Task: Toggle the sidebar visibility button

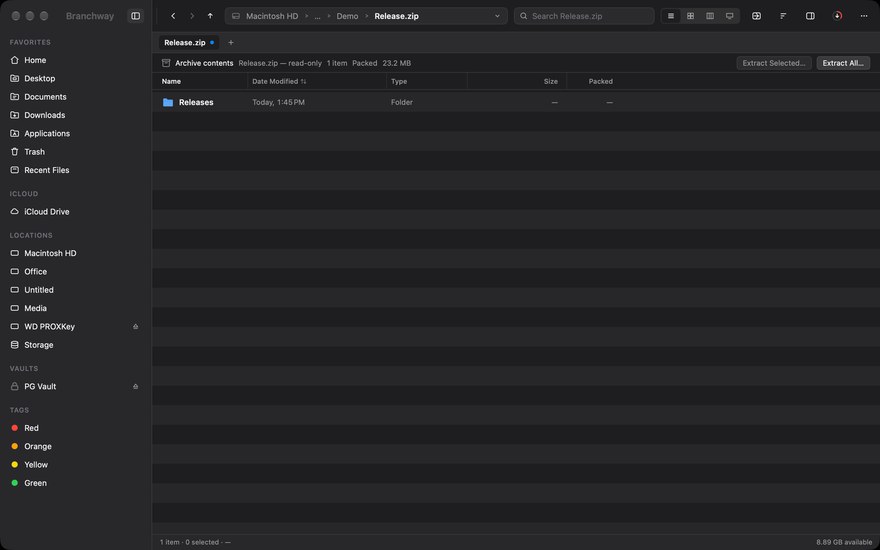Action: pos(135,16)
